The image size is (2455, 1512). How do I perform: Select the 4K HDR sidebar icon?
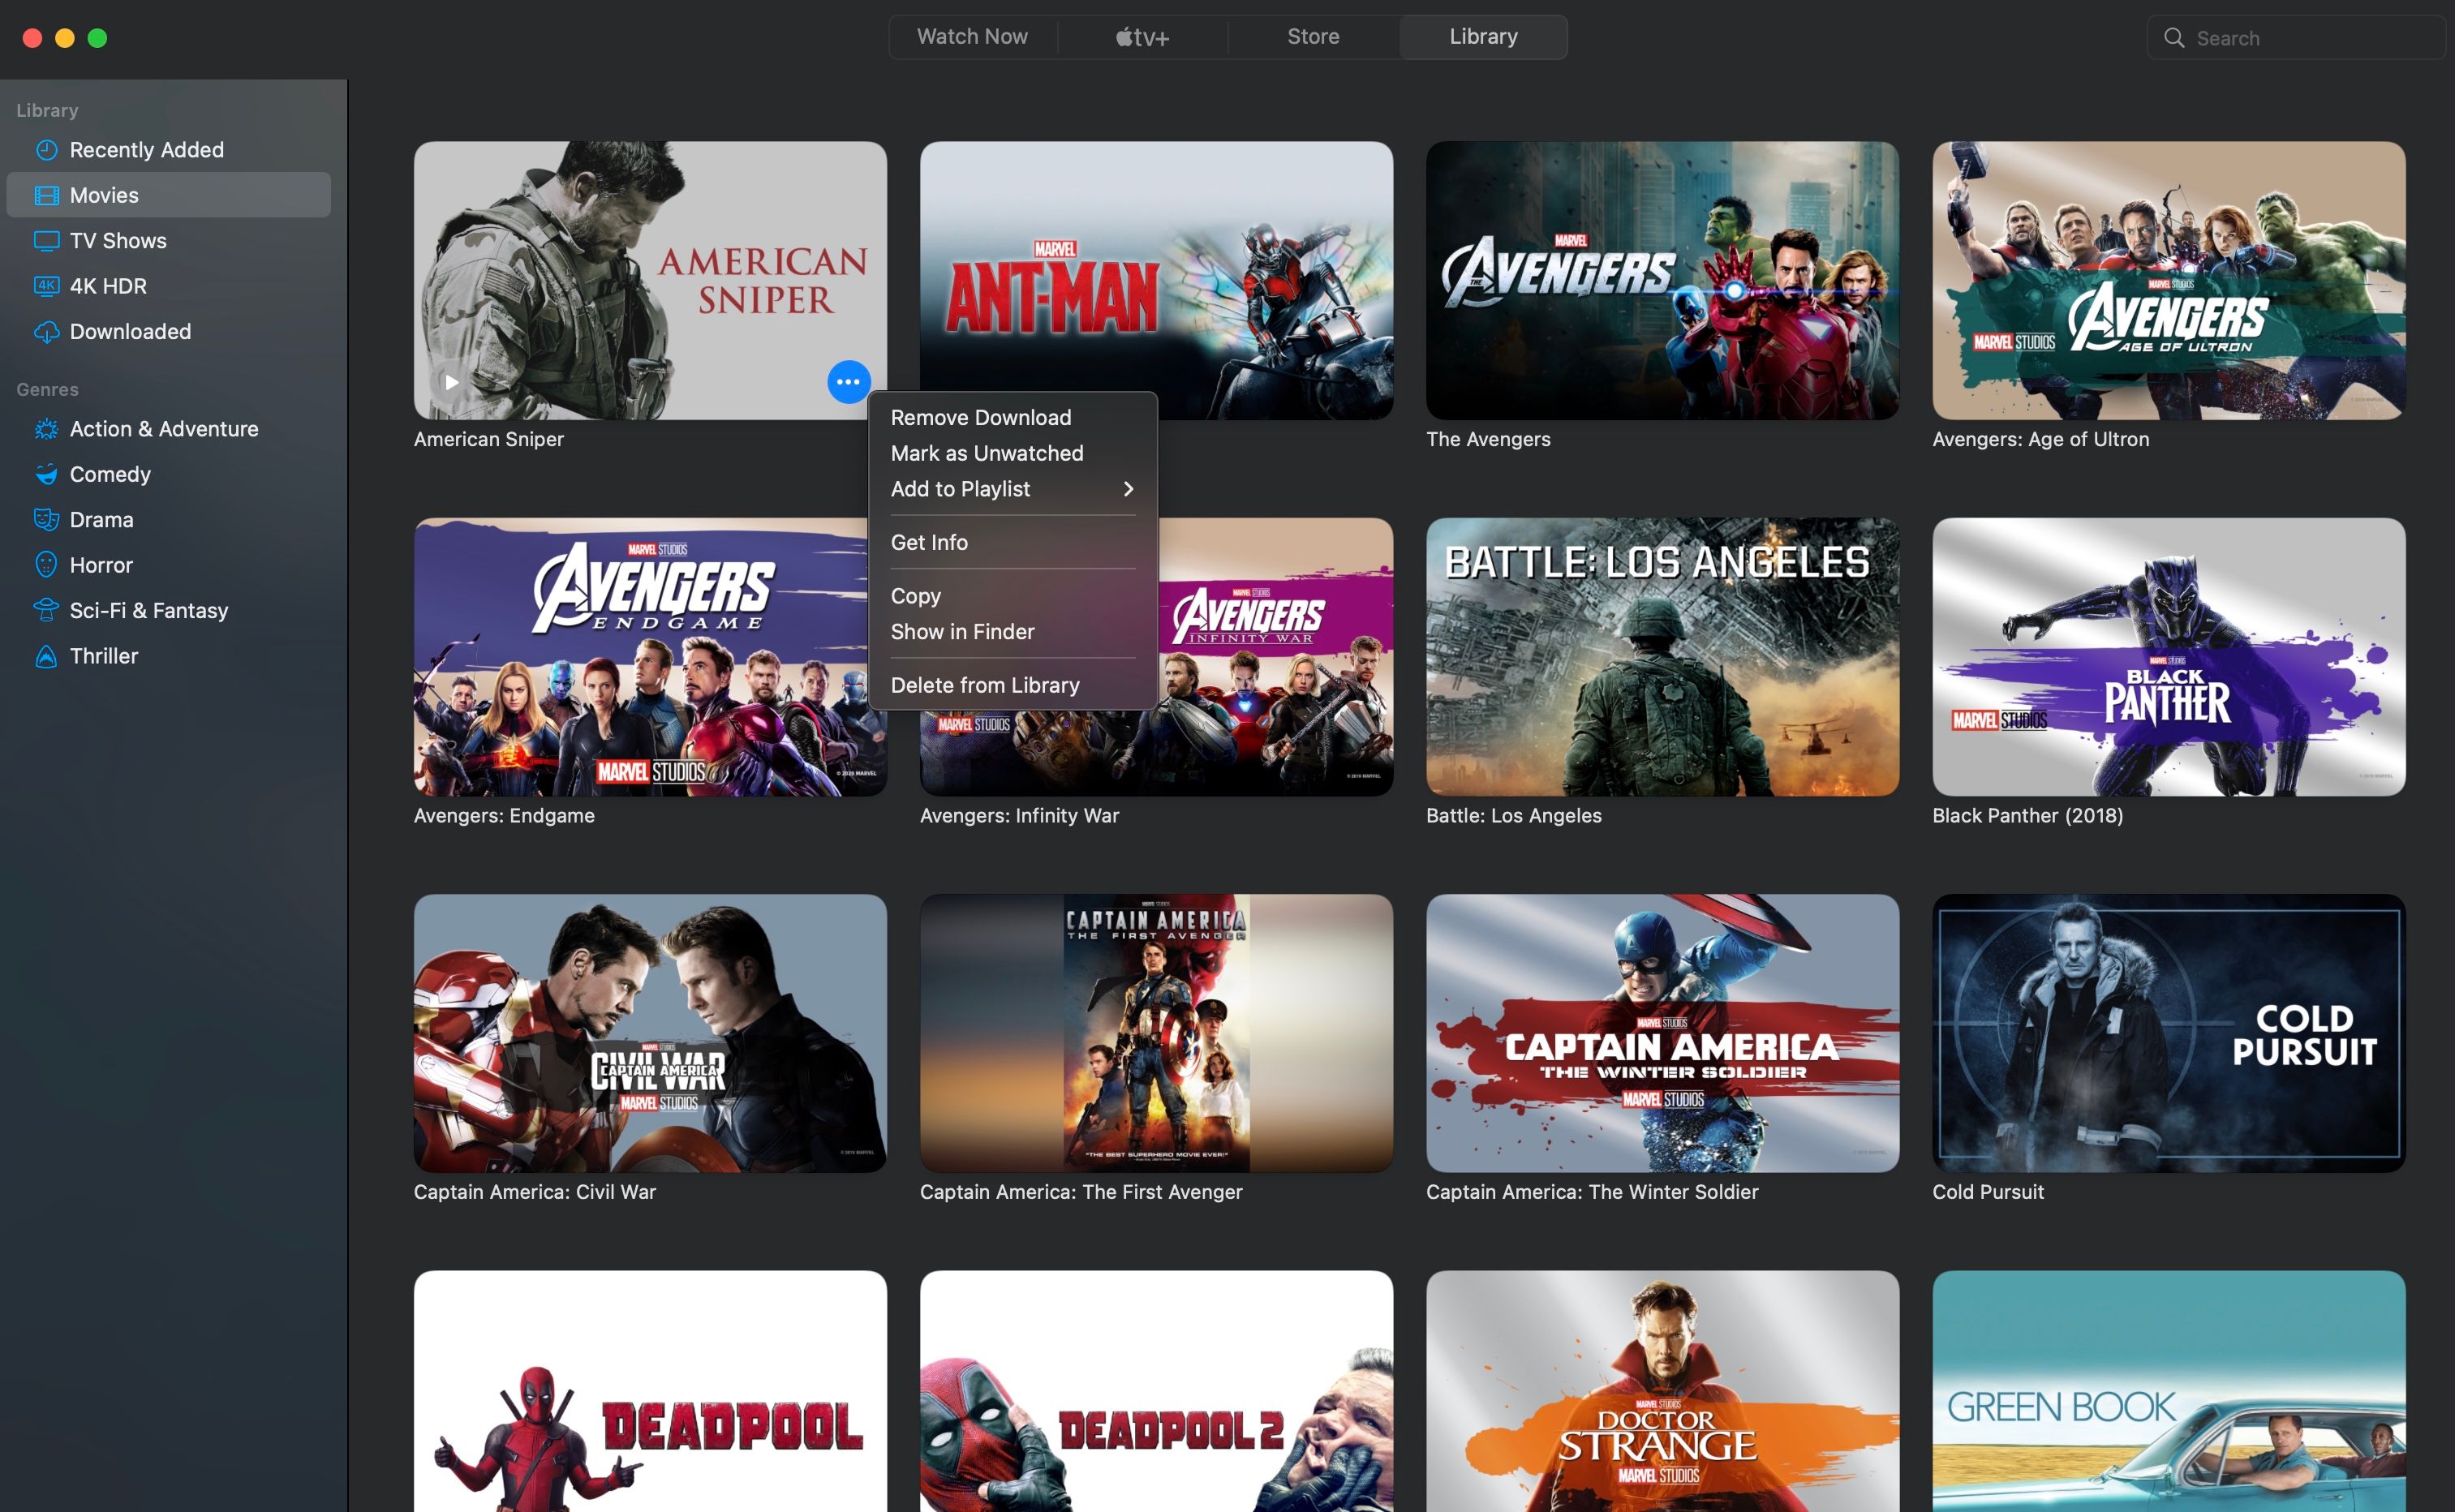pyautogui.click(x=45, y=284)
